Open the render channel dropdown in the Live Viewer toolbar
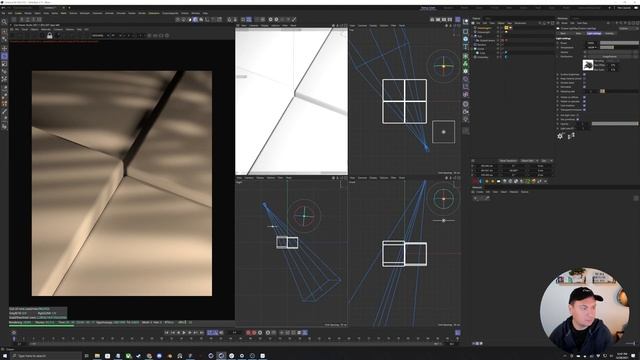 click(98, 36)
